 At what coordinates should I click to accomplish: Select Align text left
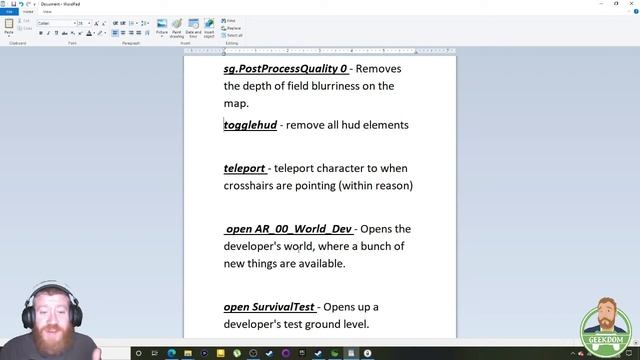point(116,33)
